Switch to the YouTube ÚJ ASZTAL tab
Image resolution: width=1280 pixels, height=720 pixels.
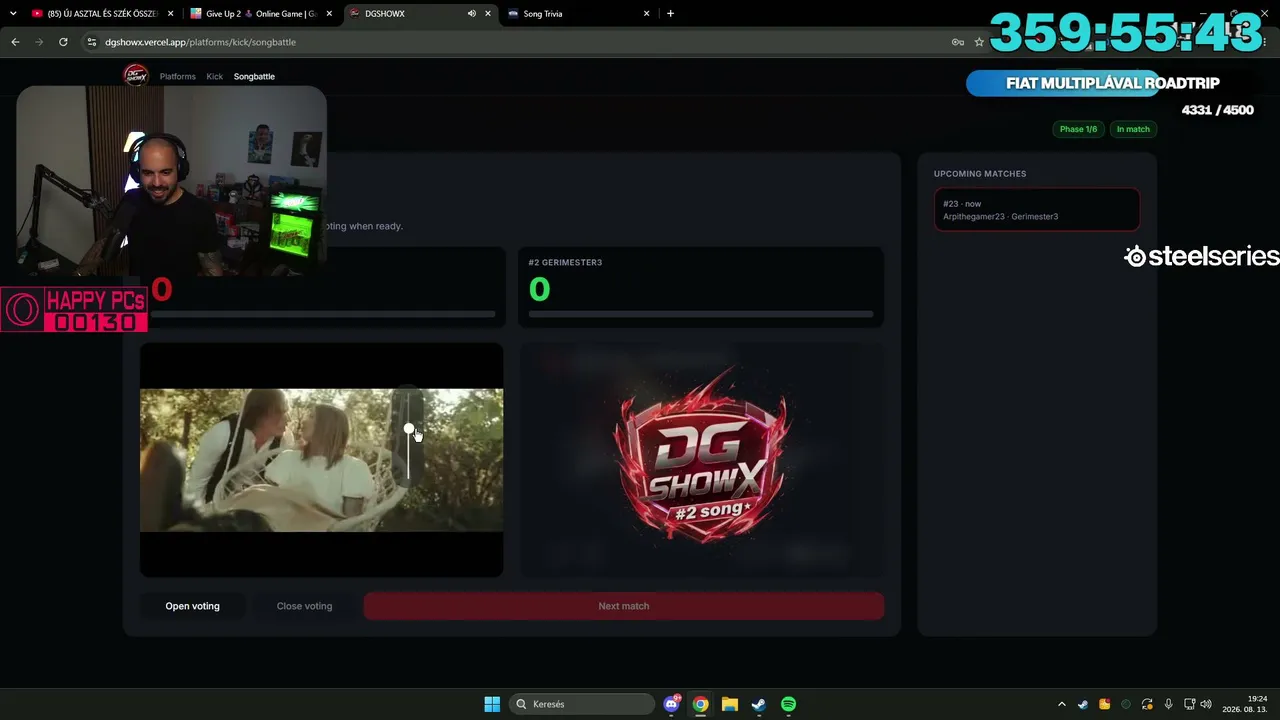click(102, 14)
